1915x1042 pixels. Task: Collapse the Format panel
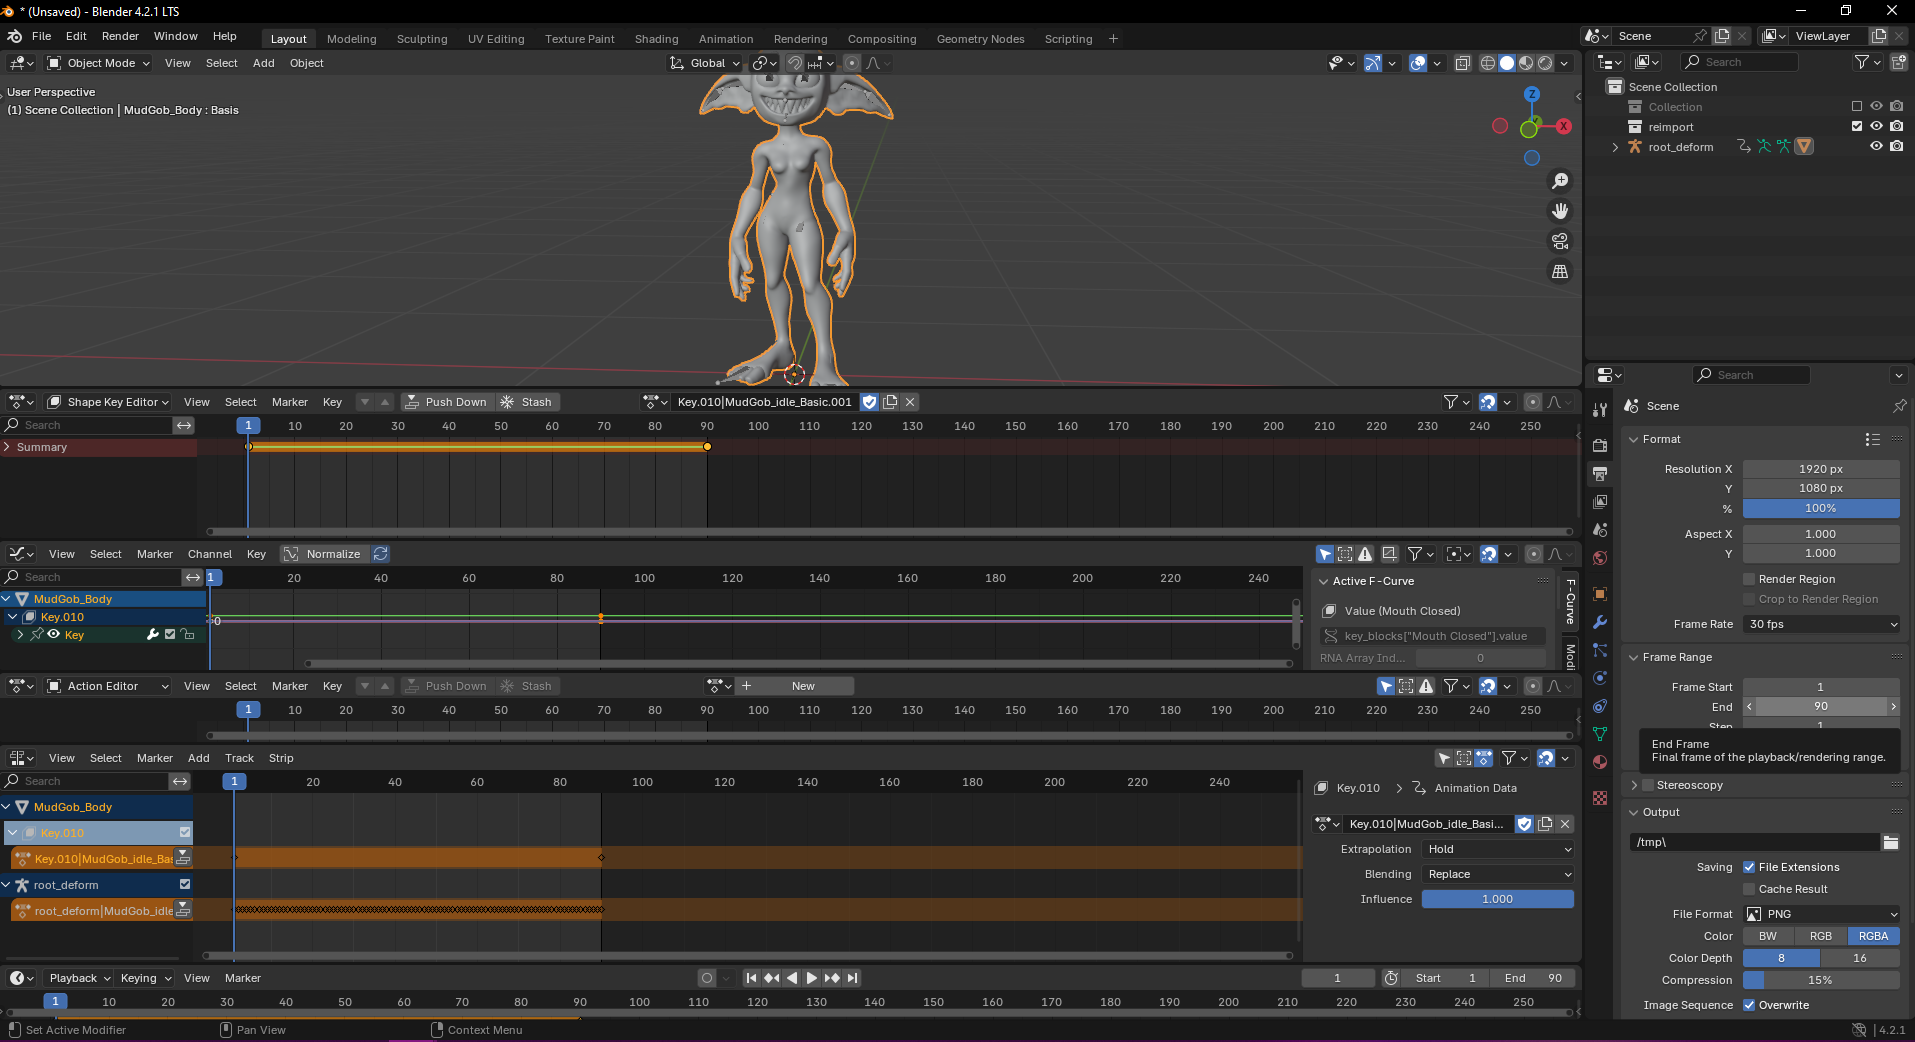tap(1634, 439)
